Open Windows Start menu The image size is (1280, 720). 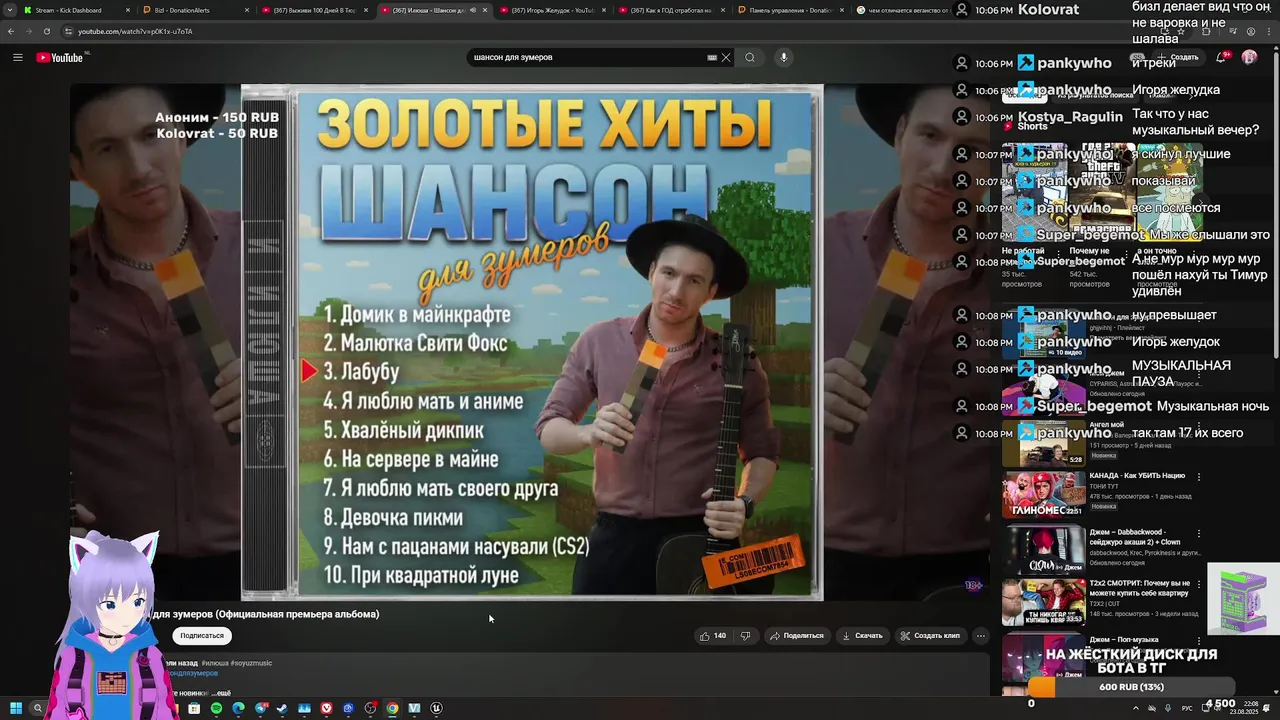click(x=16, y=708)
